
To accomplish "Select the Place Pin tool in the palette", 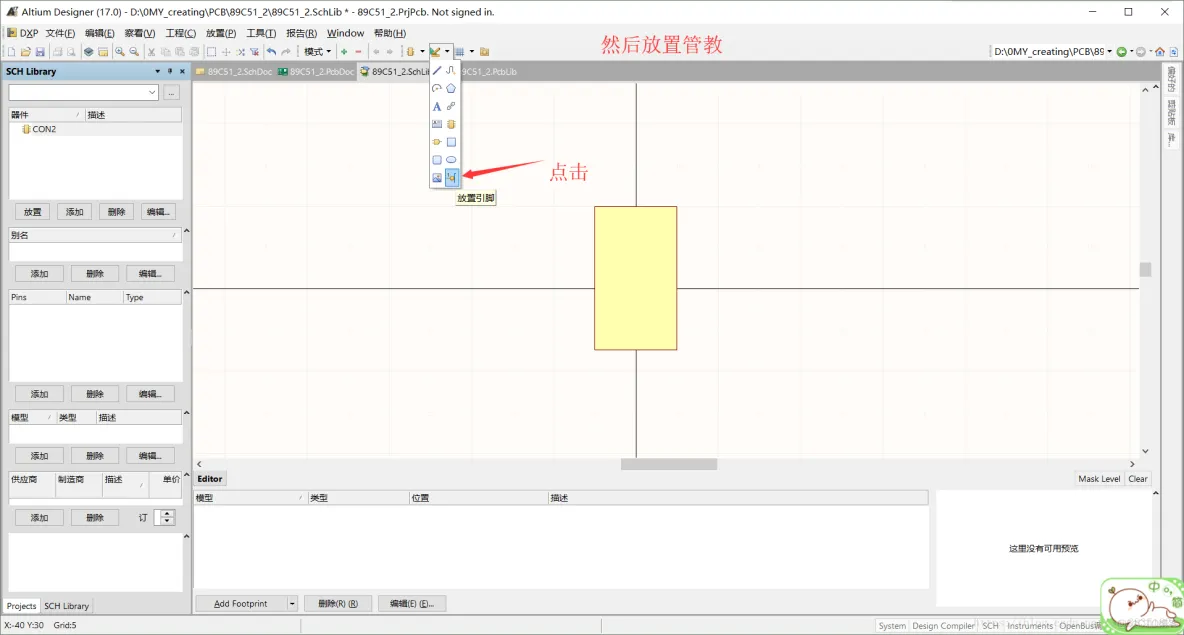I will click(x=452, y=178).
